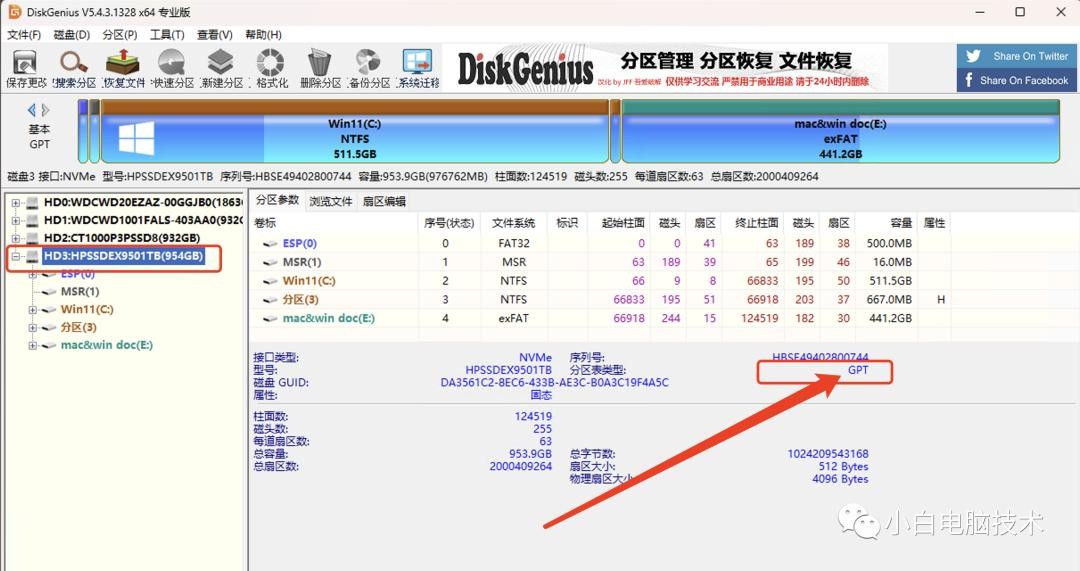Launch the 恢复文件 file recovery tool

124,67
